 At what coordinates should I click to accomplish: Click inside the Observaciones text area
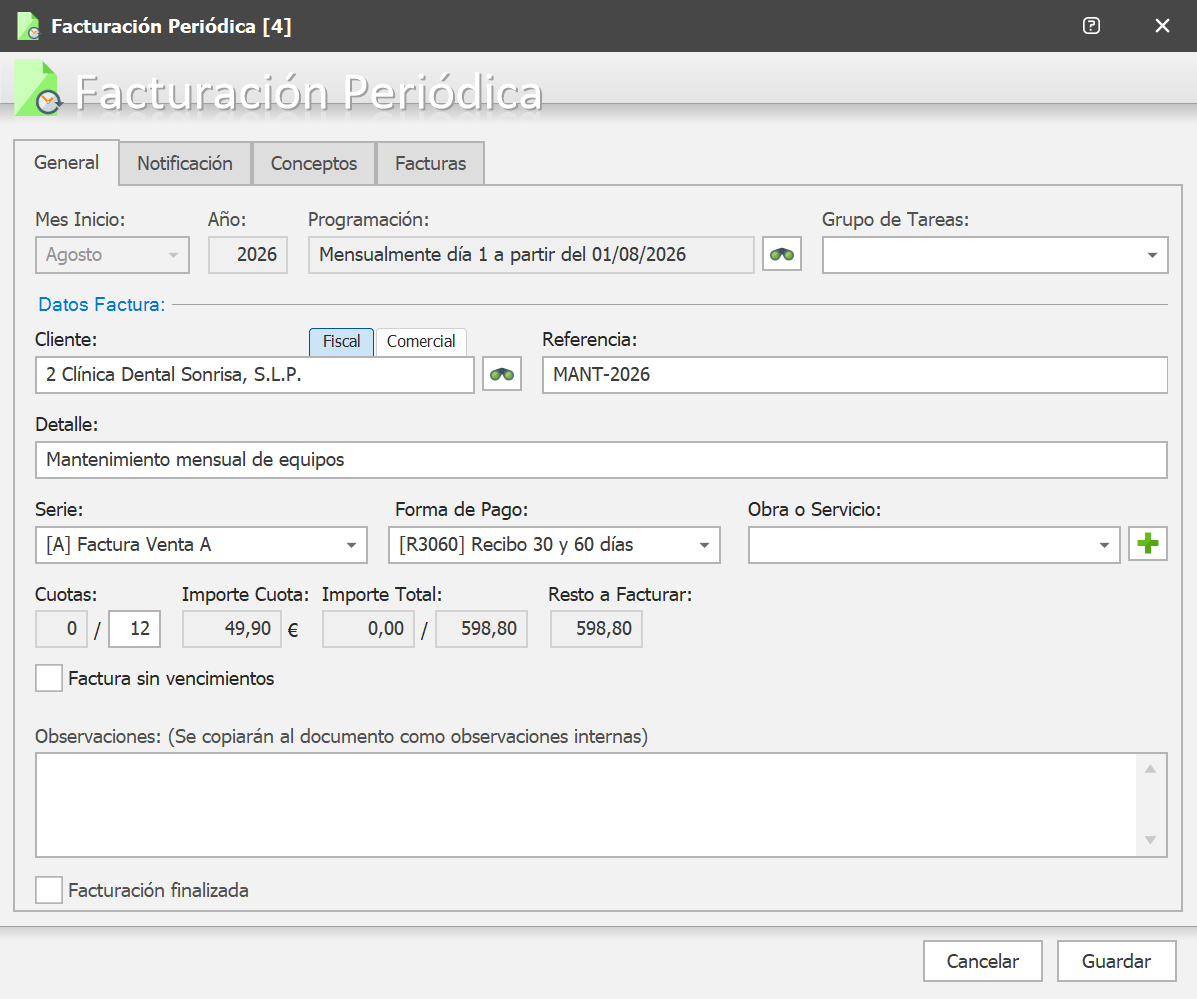(x=586, y=804)
